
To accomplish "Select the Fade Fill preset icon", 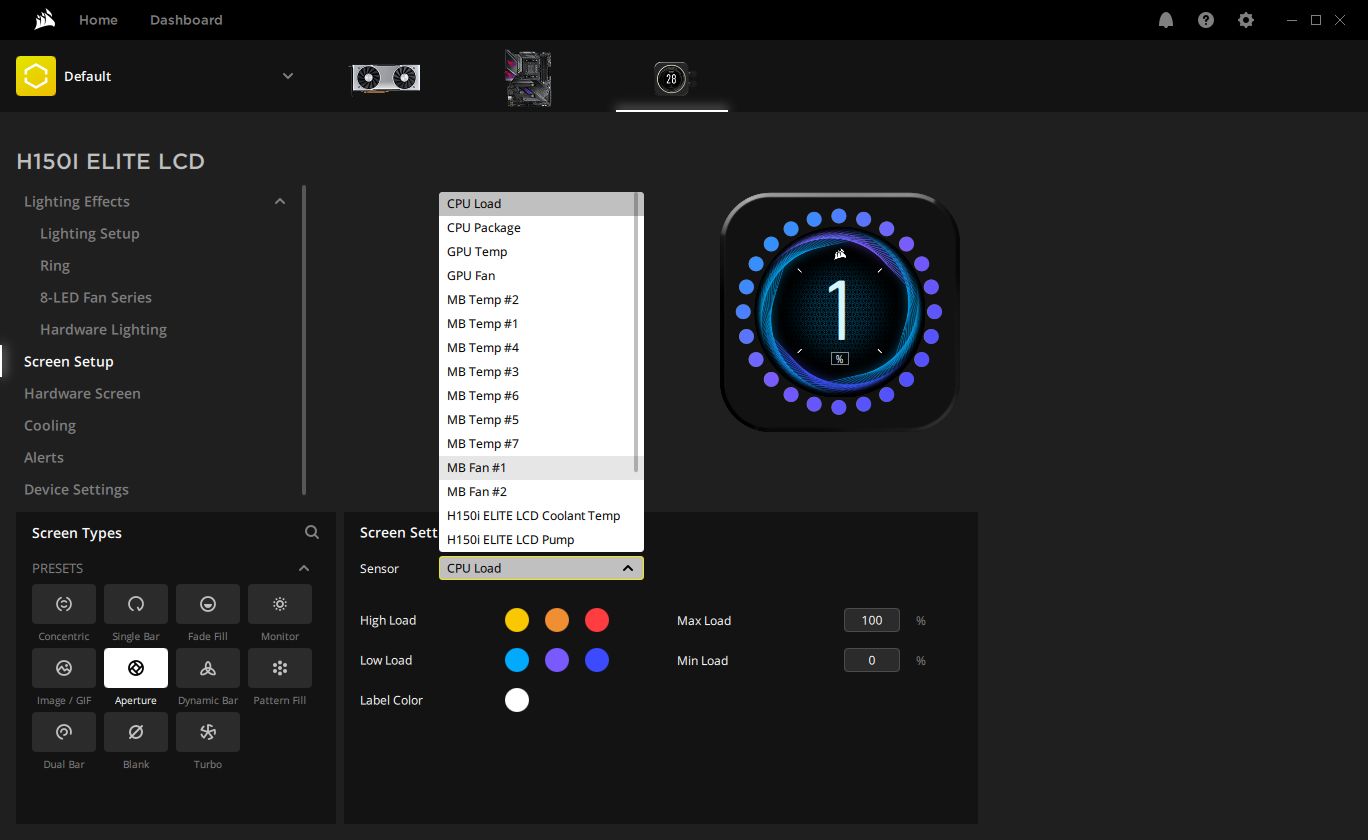I will [208, 604].
